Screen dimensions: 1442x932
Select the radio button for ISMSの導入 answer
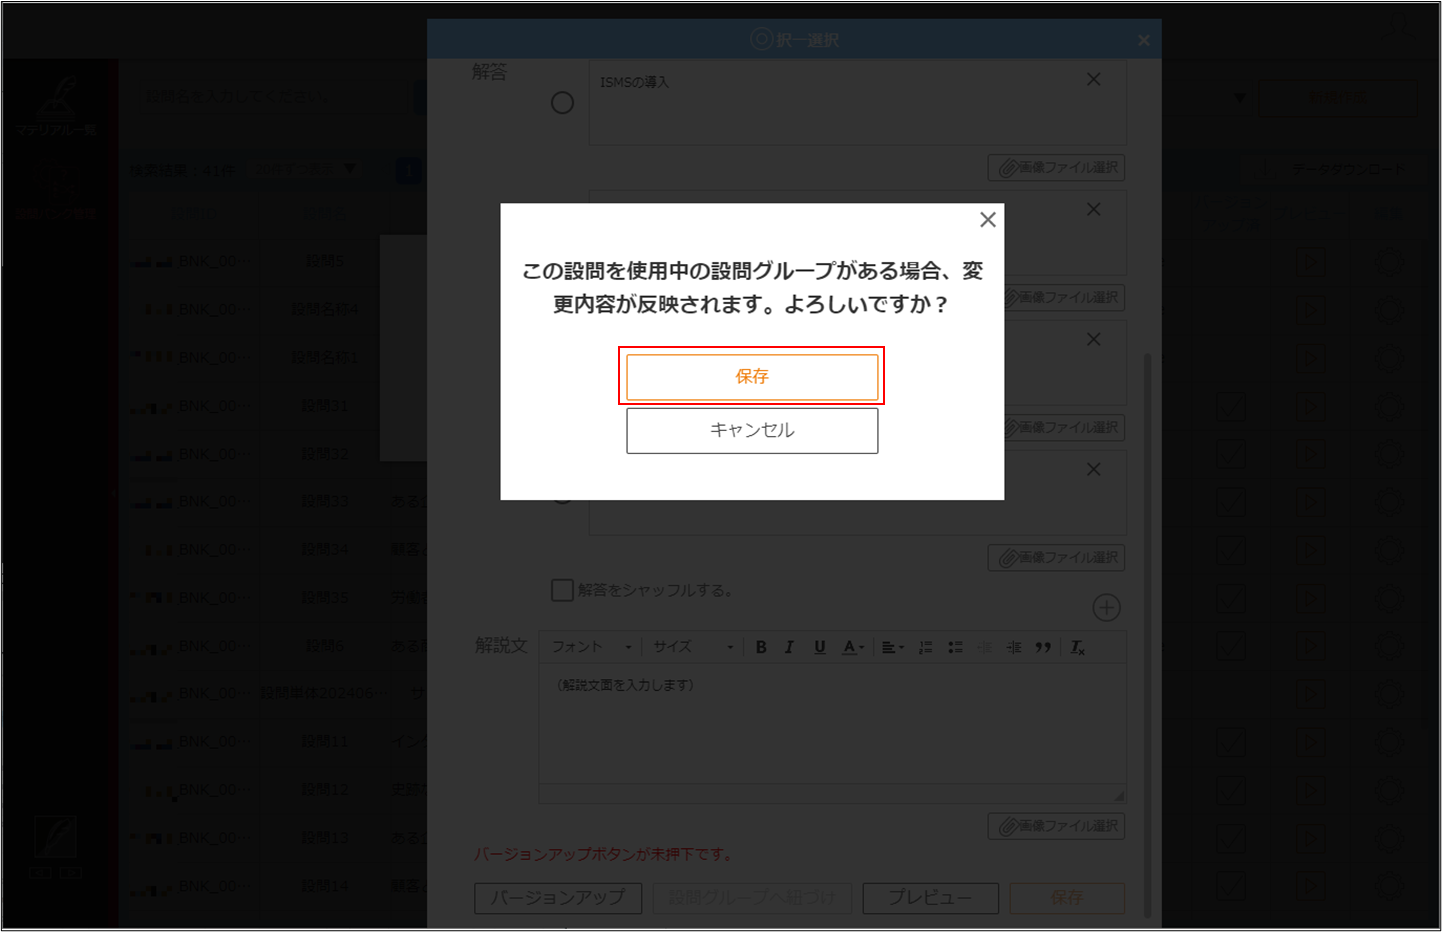(x=563, y=103)
